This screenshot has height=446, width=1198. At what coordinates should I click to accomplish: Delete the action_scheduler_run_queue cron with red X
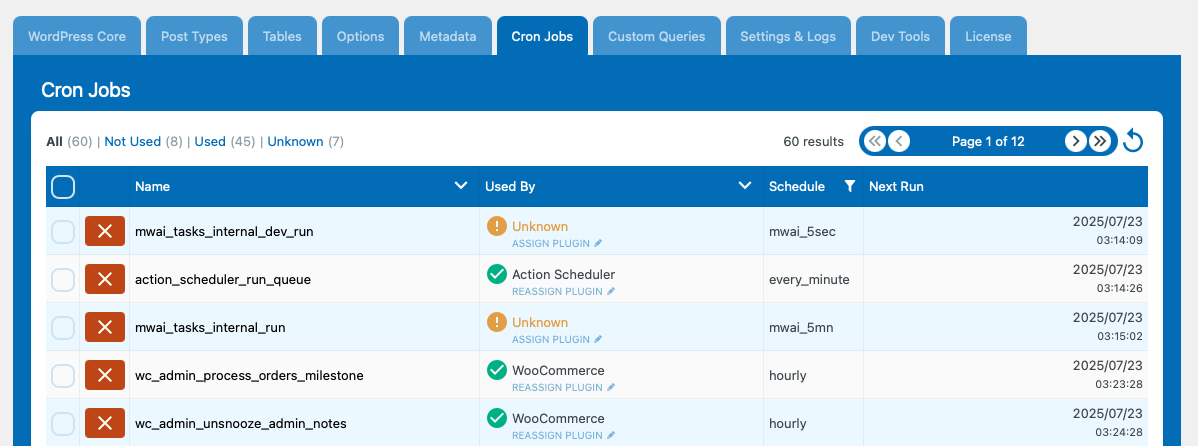point(105,280)
